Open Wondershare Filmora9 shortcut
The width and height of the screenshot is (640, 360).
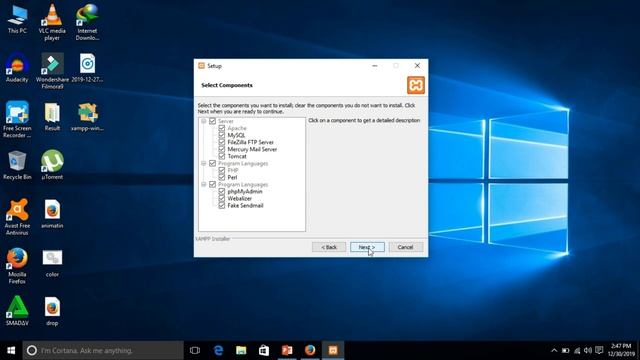coord(52,71)
